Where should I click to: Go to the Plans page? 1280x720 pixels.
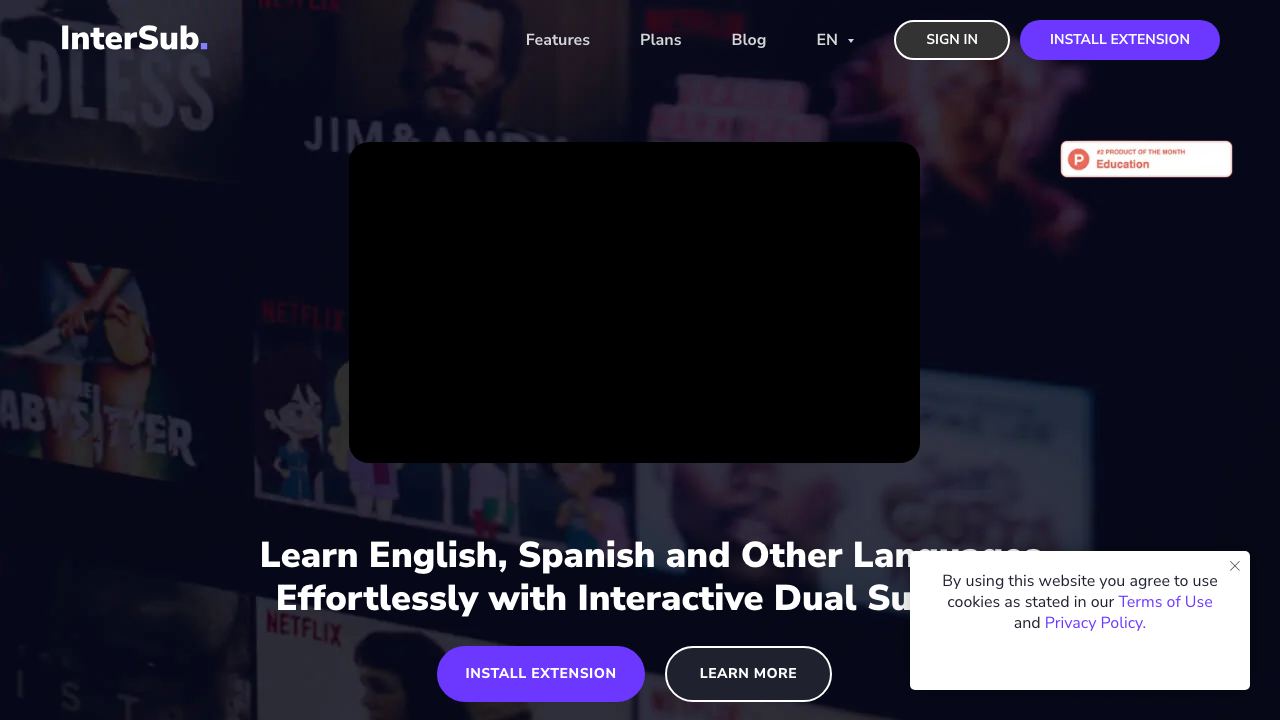coord(660,40)
